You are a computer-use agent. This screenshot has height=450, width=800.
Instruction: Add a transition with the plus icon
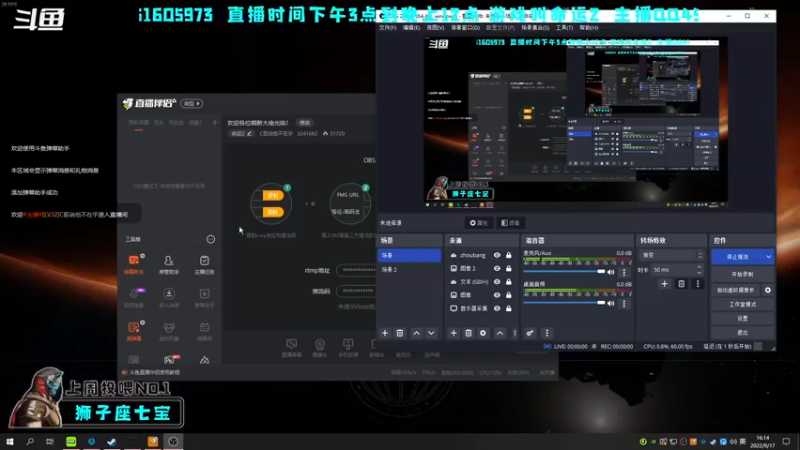664,284
